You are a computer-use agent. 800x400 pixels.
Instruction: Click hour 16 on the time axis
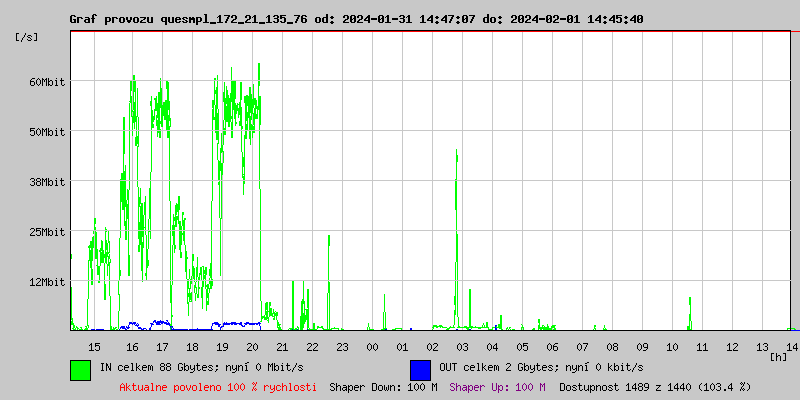(132, 346)
